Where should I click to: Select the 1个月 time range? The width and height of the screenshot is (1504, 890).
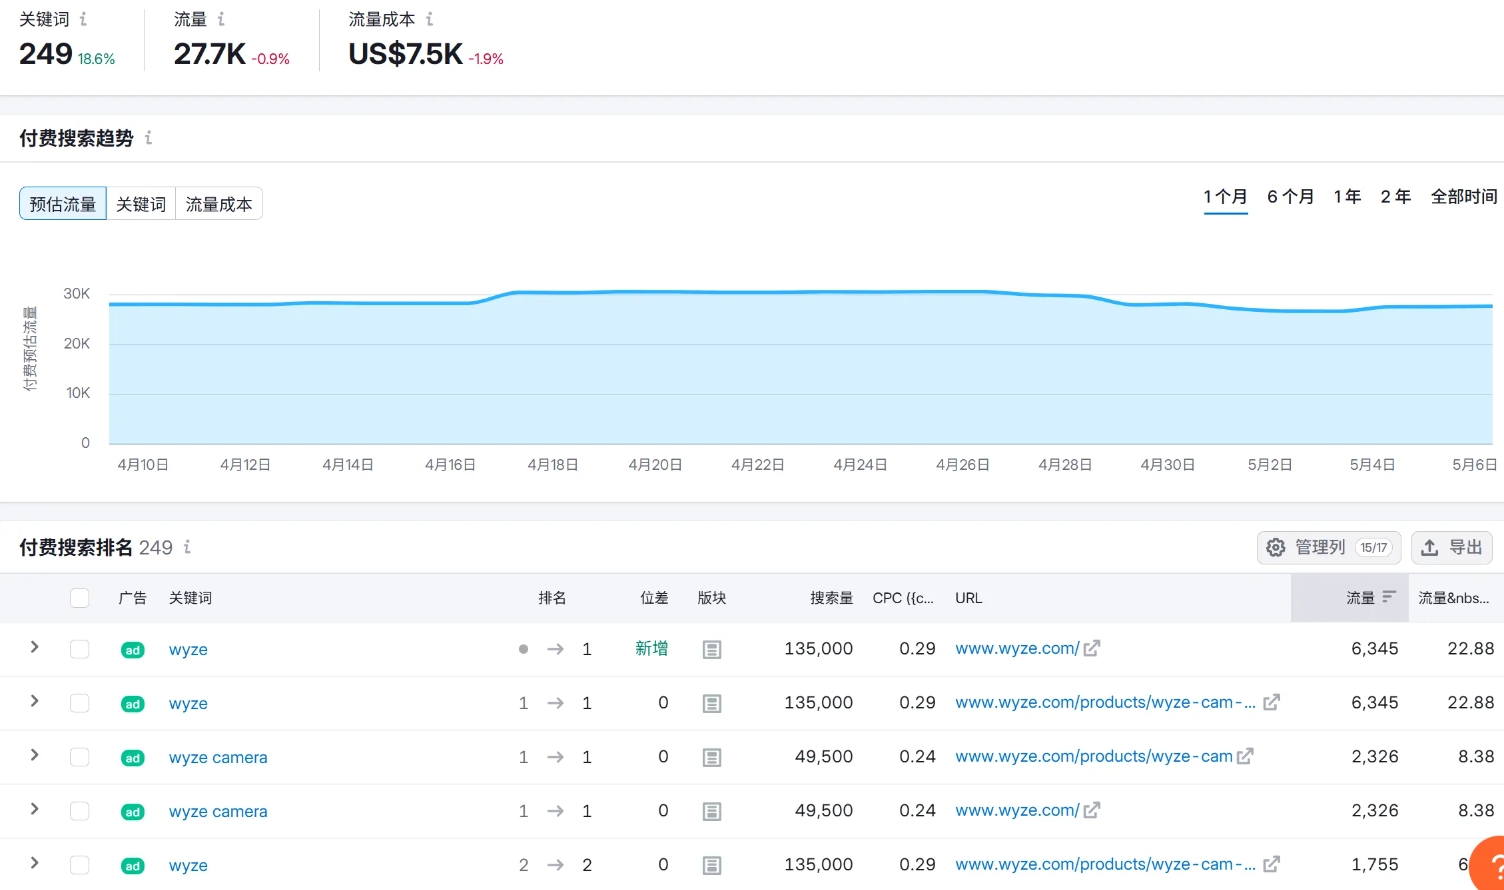(1225, 197)
